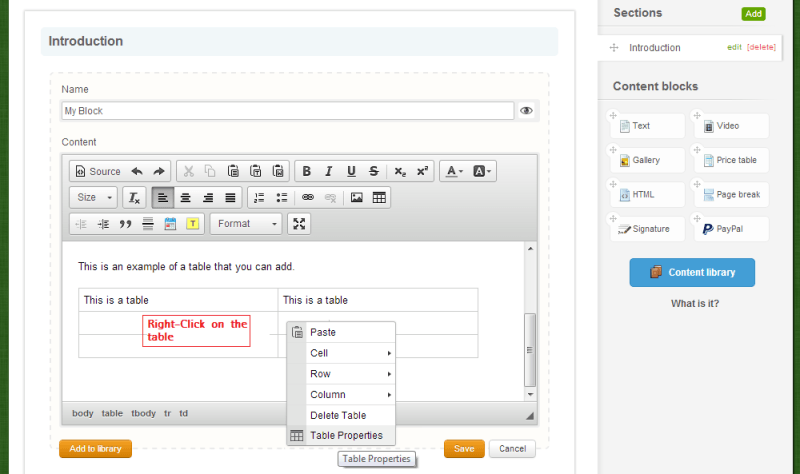Viewport: 800px width, 474px height.
Task: Click the Content library button
Action: pos(692,272)
